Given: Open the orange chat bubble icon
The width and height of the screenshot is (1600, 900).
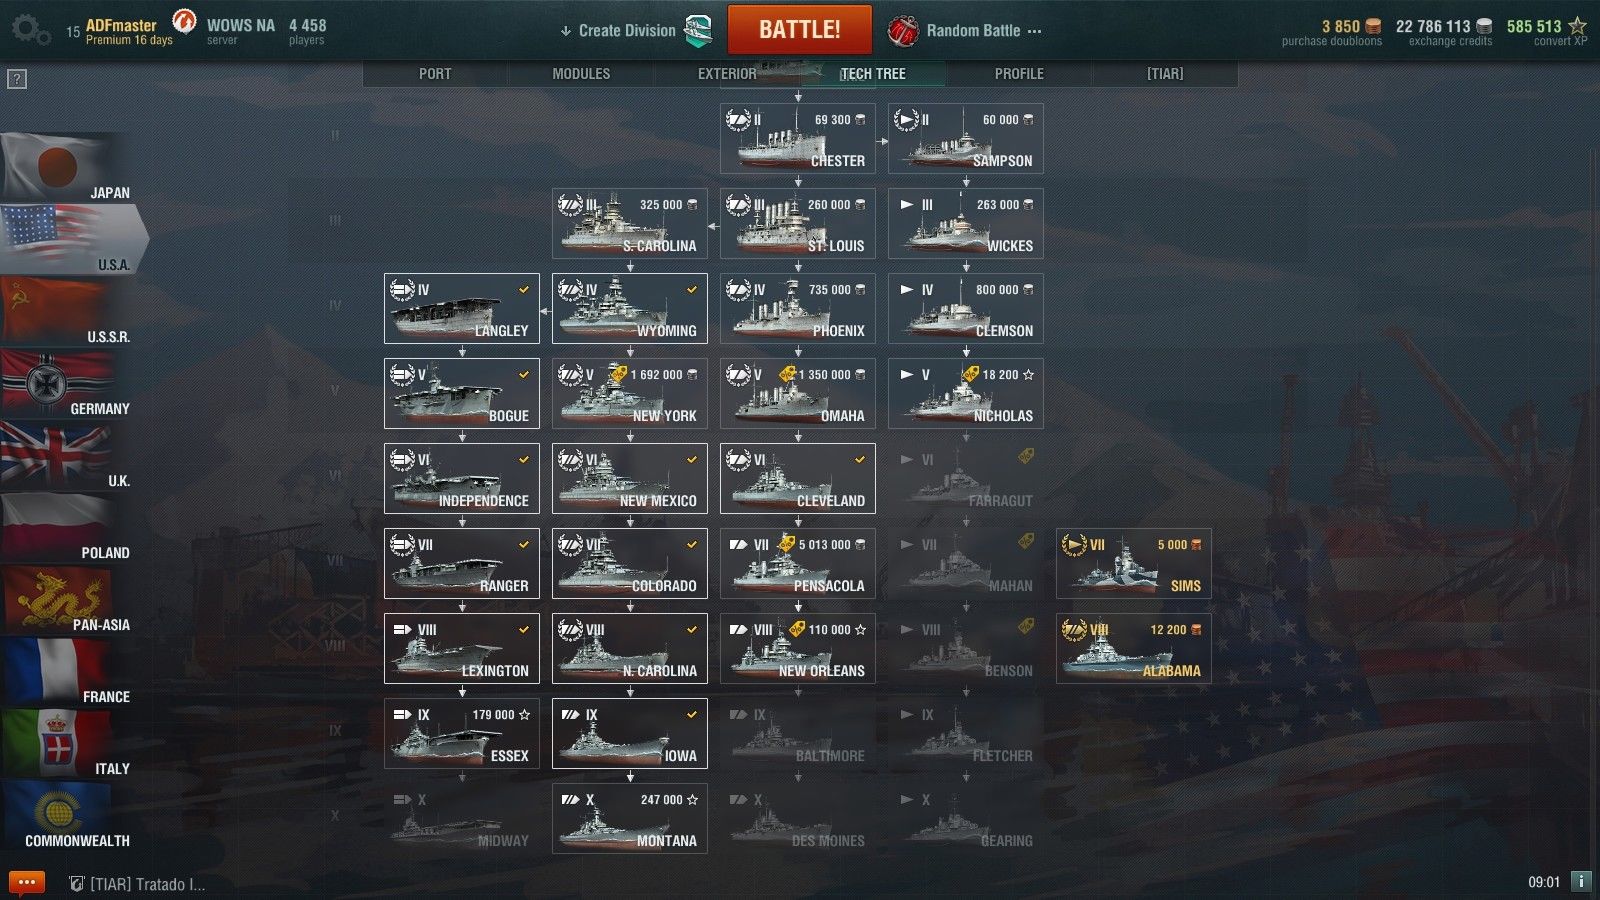Looking at the screenshot, I should pos(27,883).
